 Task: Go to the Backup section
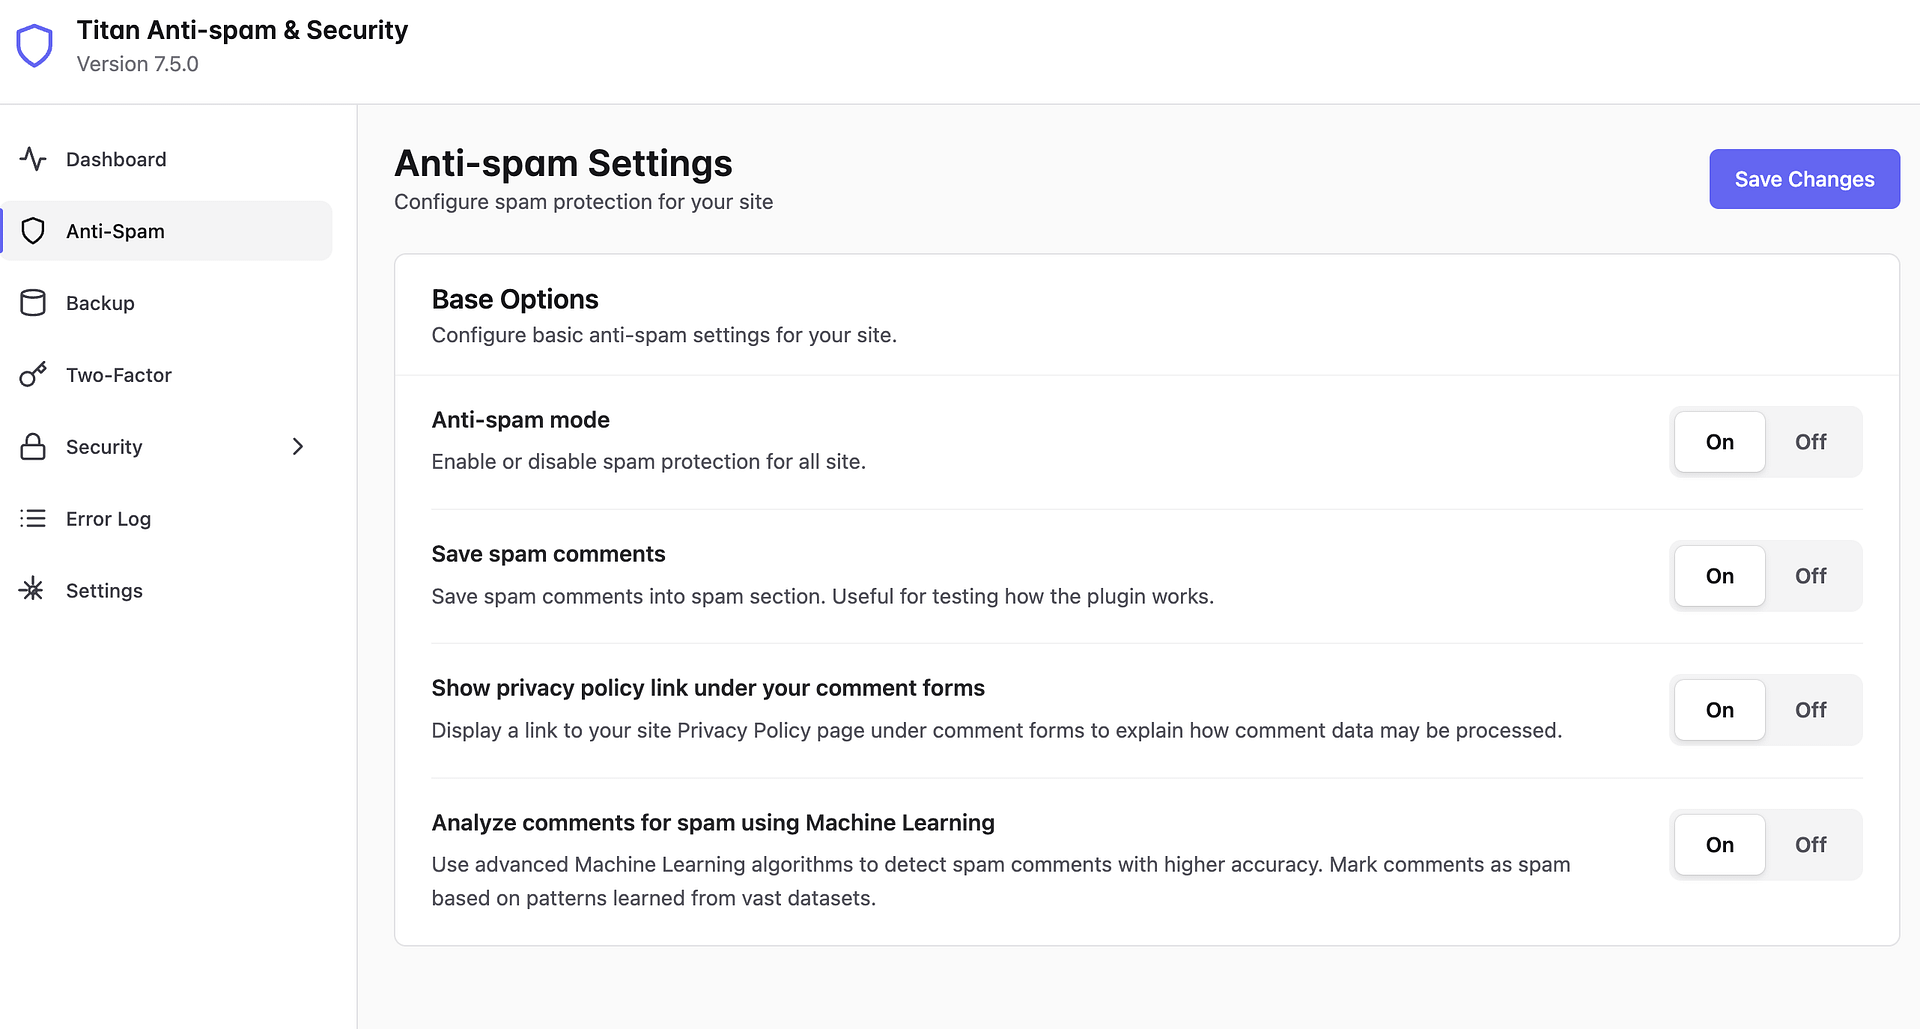pyautogui.click(x=100, y=303)
